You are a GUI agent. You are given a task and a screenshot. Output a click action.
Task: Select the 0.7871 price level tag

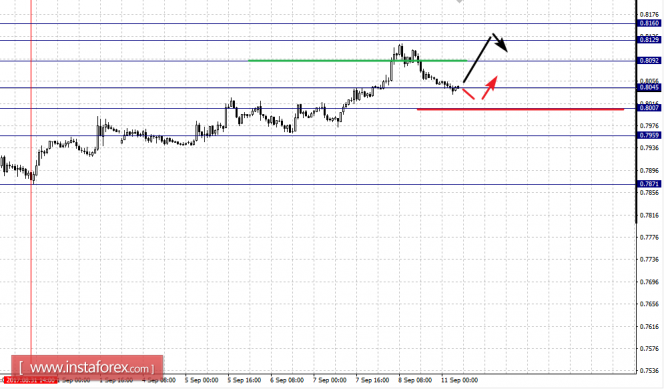tap(649, 184)
